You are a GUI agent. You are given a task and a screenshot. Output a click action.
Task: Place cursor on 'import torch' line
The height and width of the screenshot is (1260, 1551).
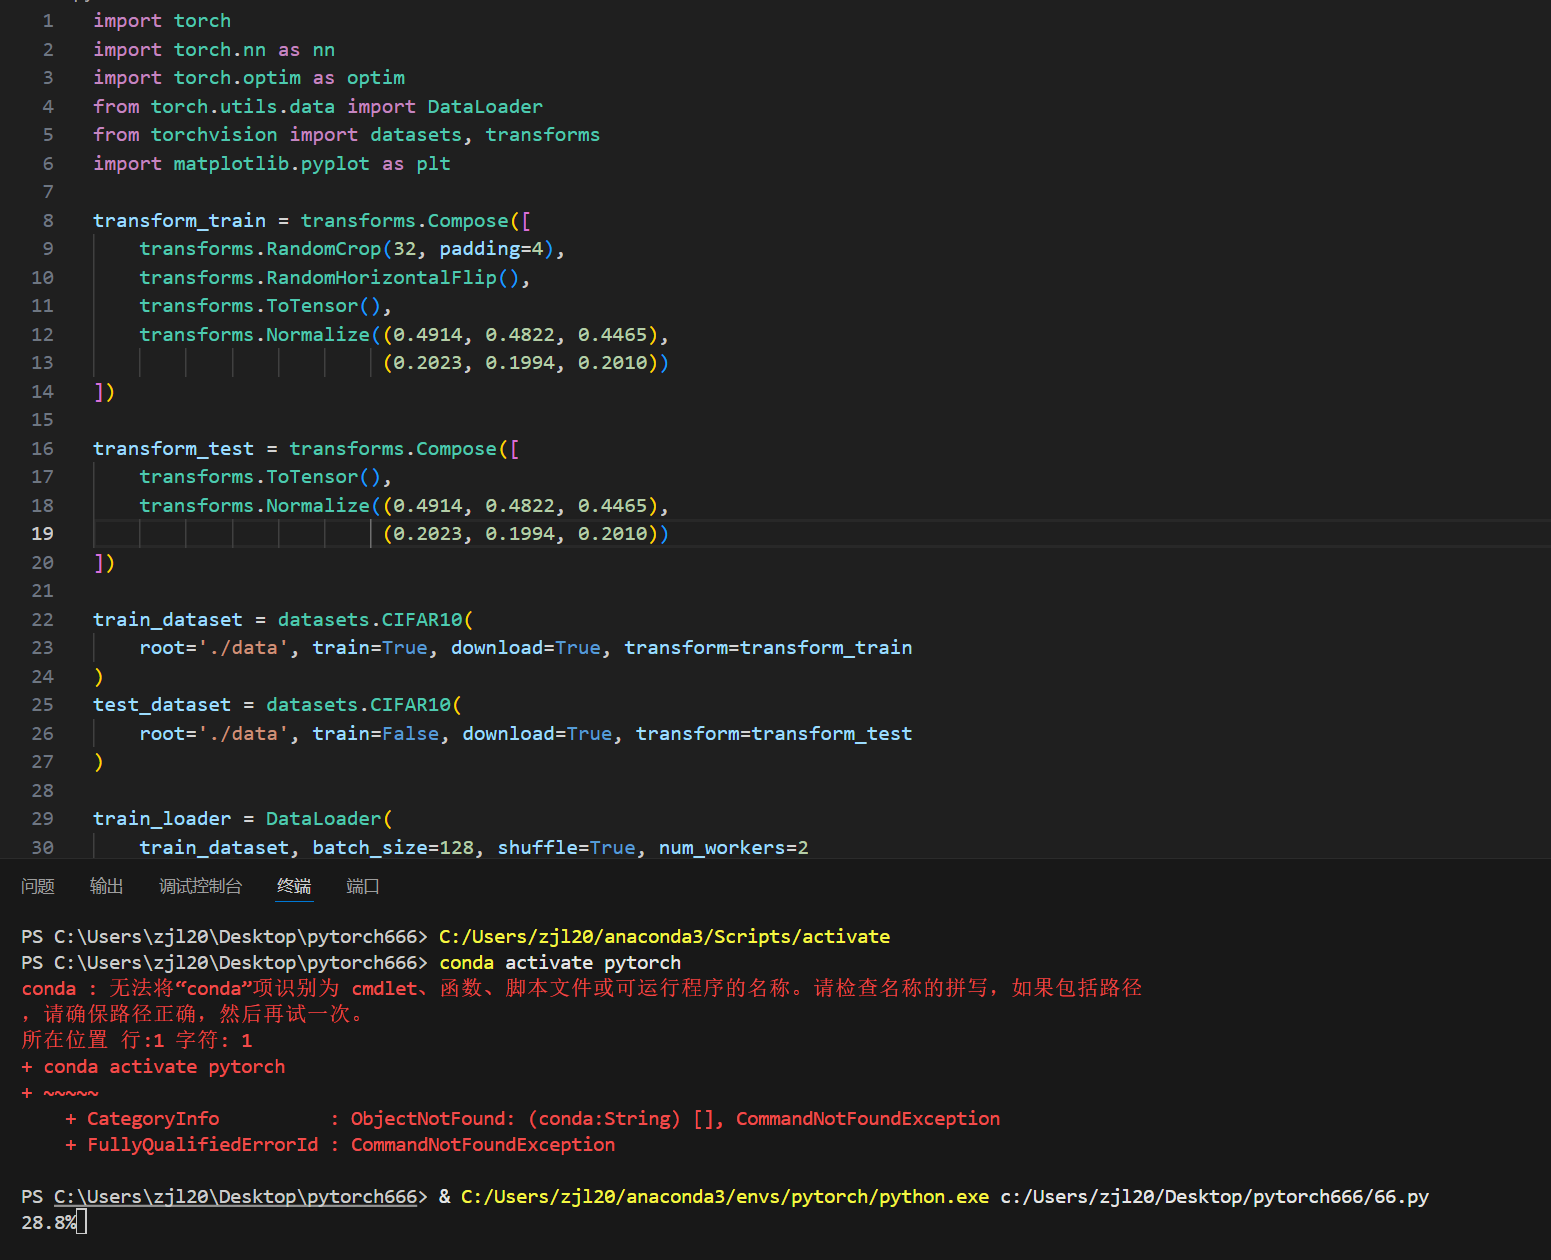coord(162,21)
